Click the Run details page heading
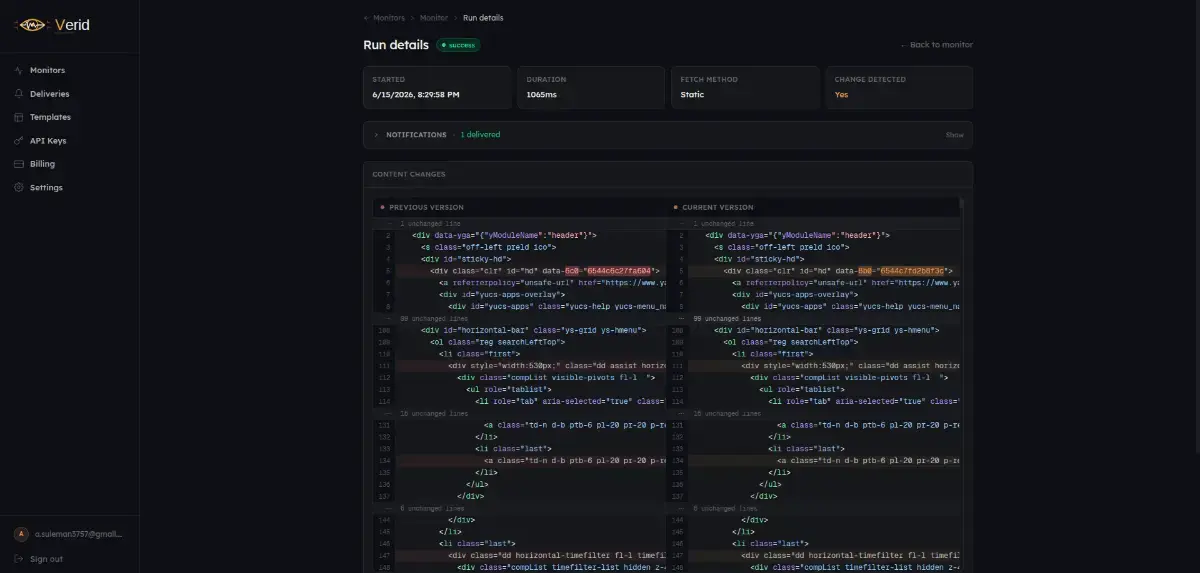 point(396,45)
